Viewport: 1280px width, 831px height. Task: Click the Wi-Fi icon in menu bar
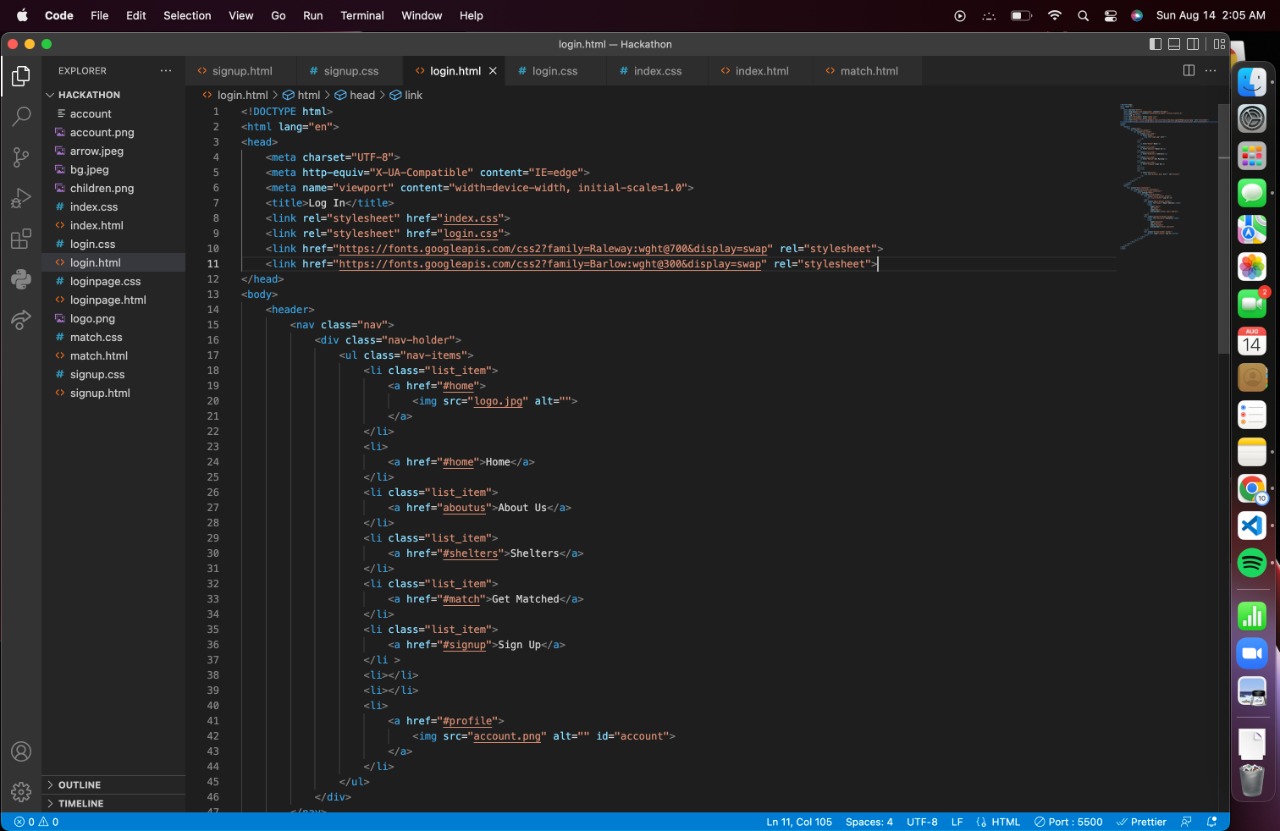click(x=1054, y=15)
